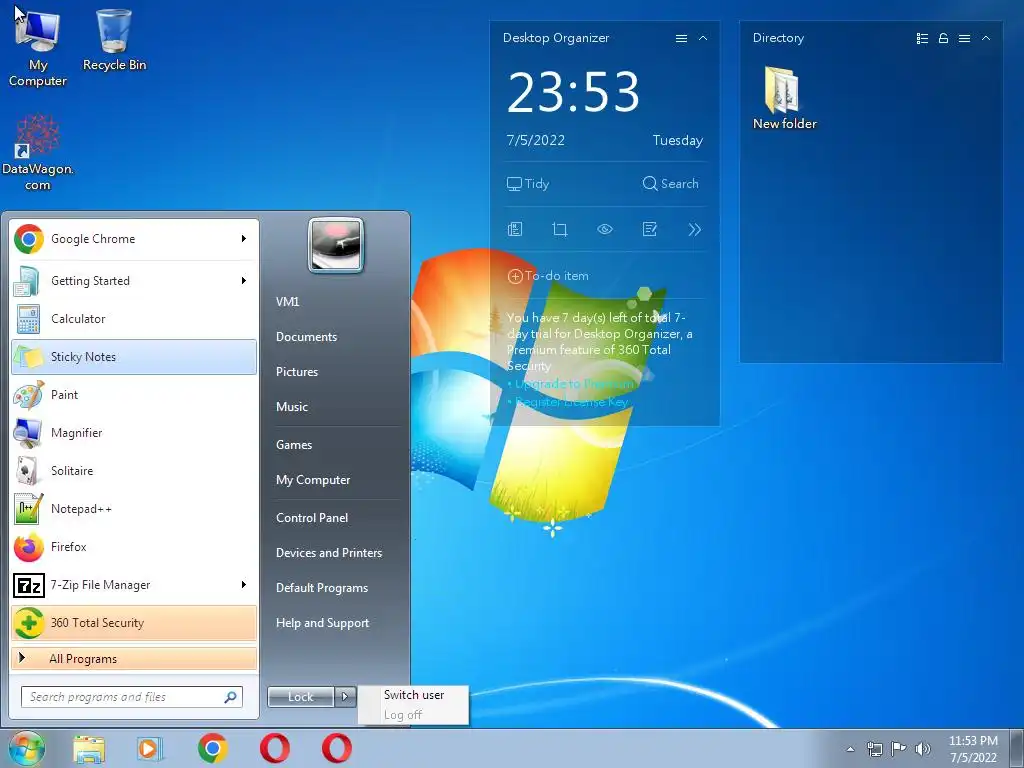
Task: Open VM1 user folder link
Action: pyautogui.click(x=287, y=302)
